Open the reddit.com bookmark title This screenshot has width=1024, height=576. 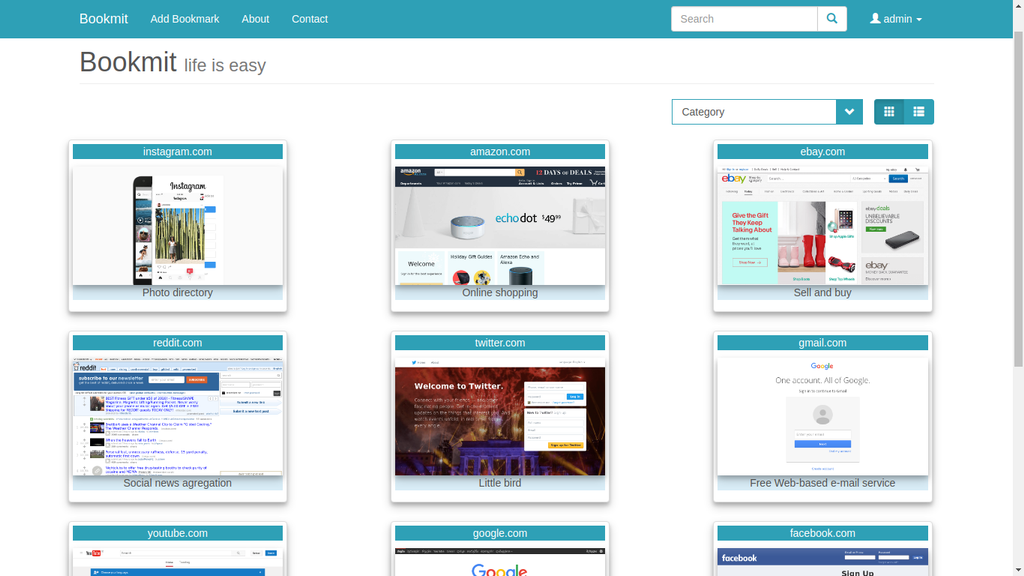point(178,343)
